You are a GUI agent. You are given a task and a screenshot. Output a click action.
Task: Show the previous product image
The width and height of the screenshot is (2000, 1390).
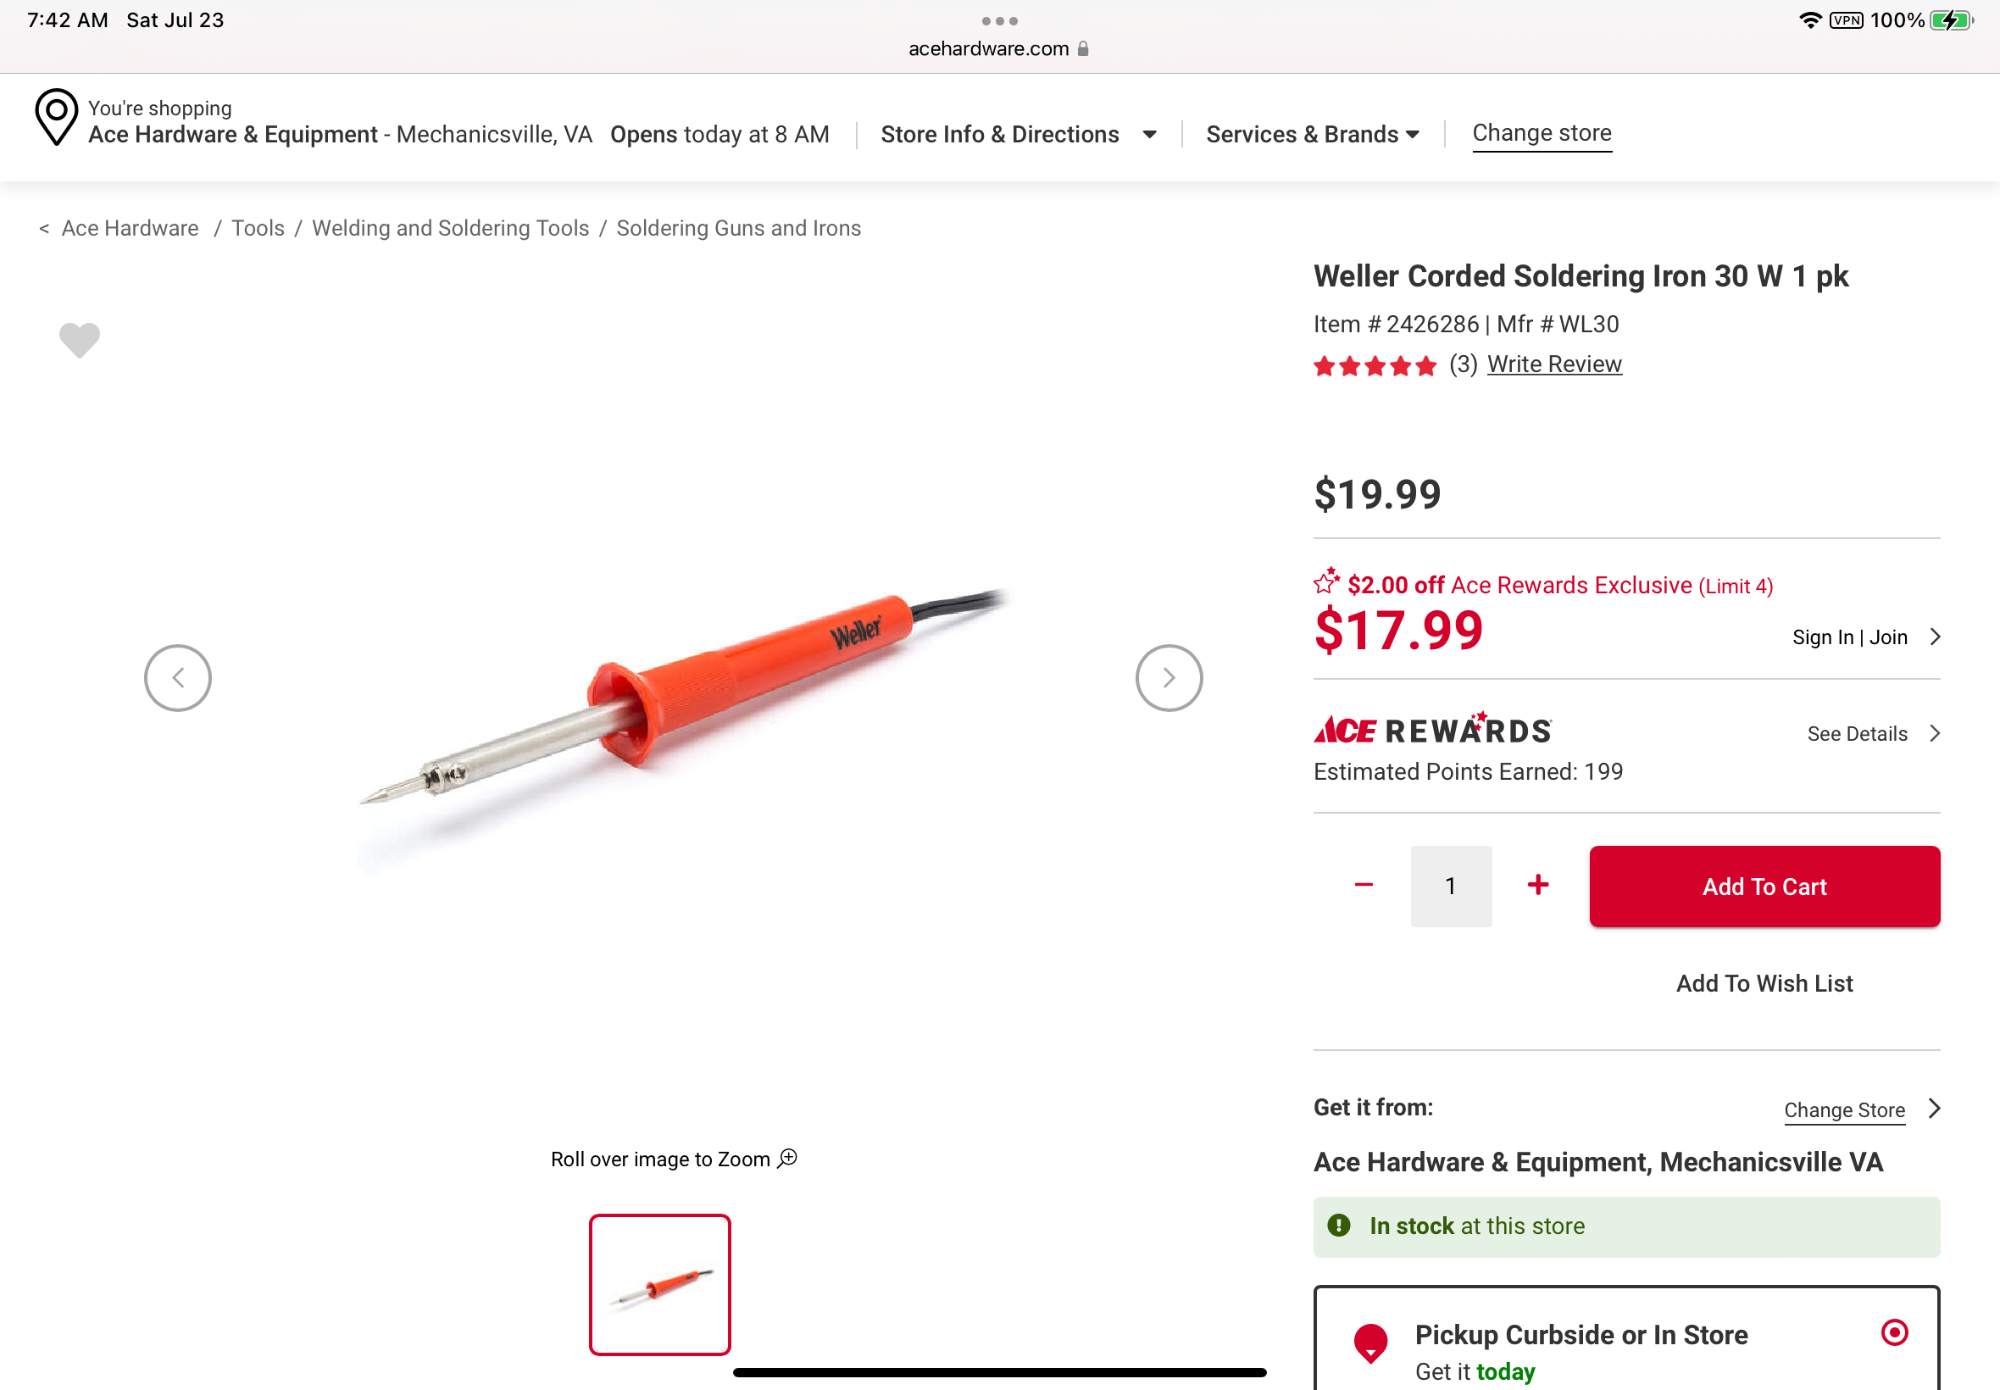(x=178, y=678)
